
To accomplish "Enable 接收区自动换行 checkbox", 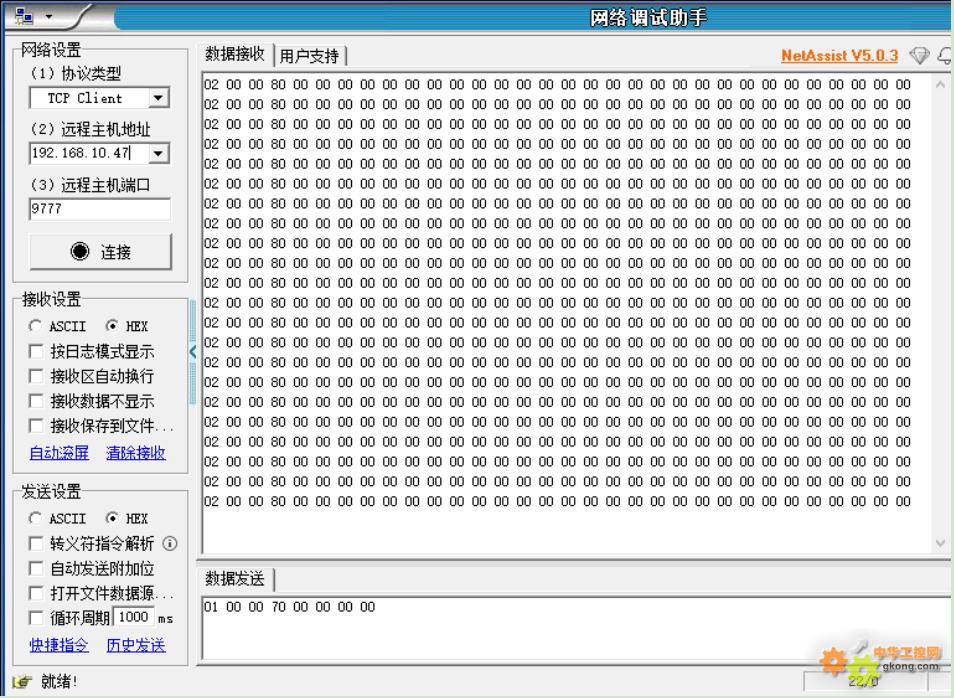I will 36,376.
